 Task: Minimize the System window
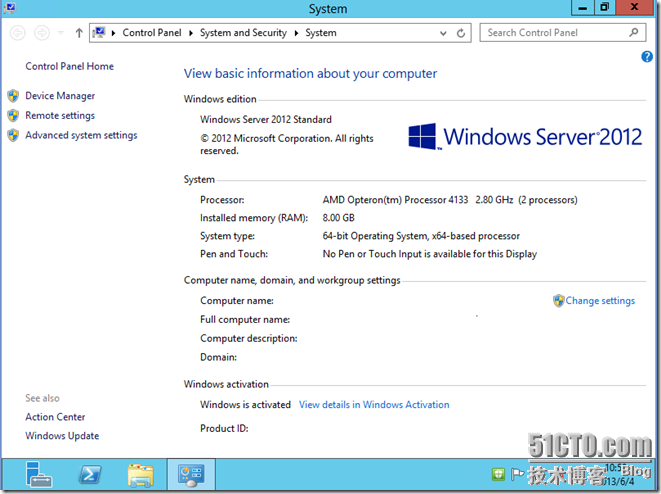tap(583, 8)
